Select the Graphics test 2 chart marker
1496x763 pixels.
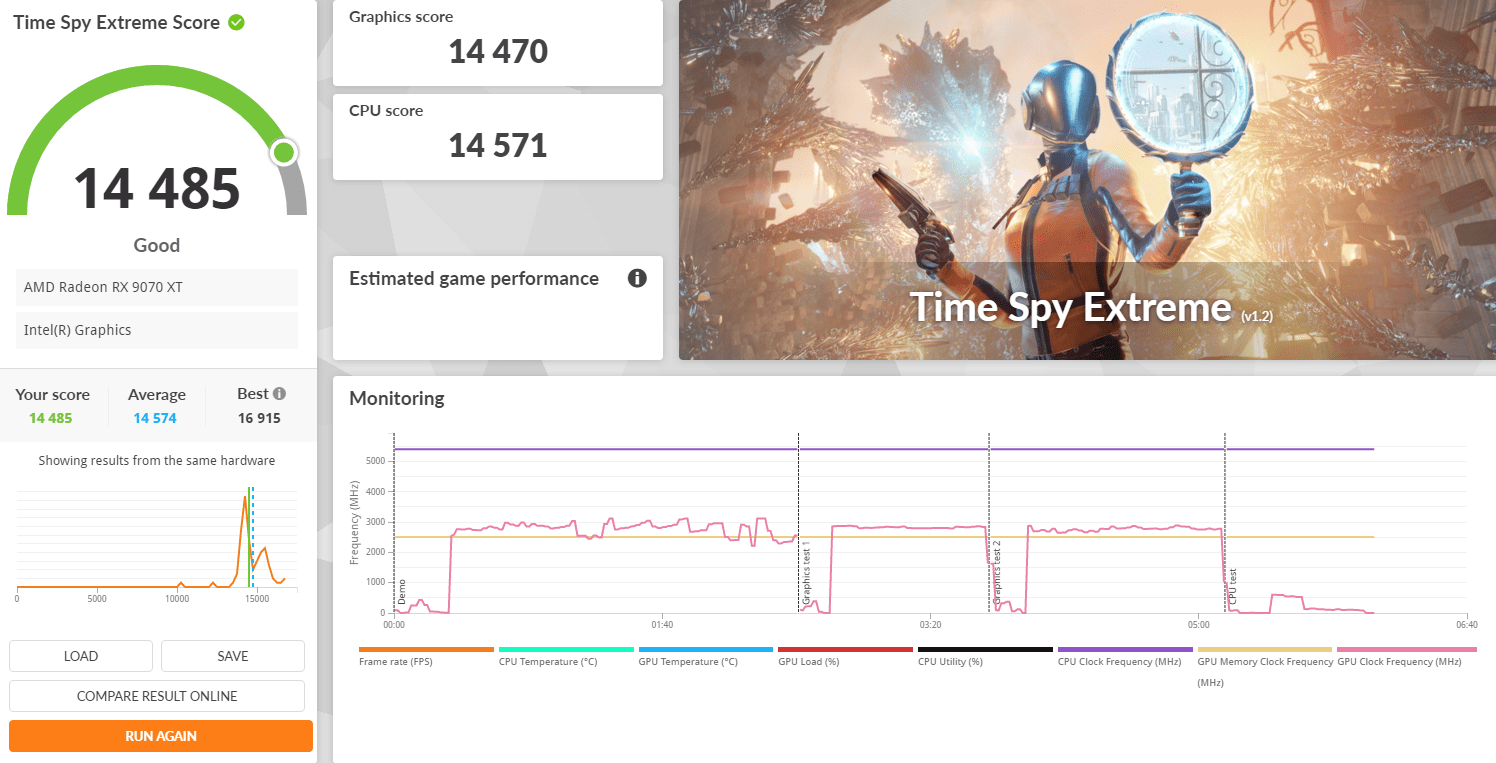[996, 574]
